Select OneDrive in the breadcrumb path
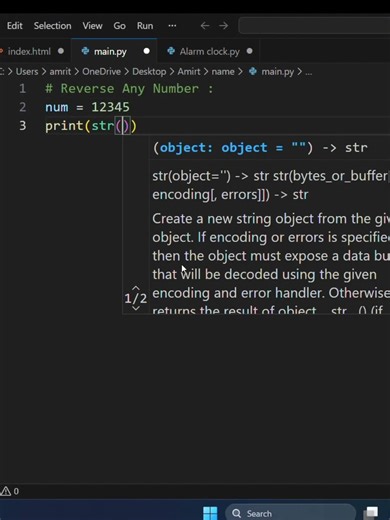This screenshot has height=520, width=390. tap(101, 72)
